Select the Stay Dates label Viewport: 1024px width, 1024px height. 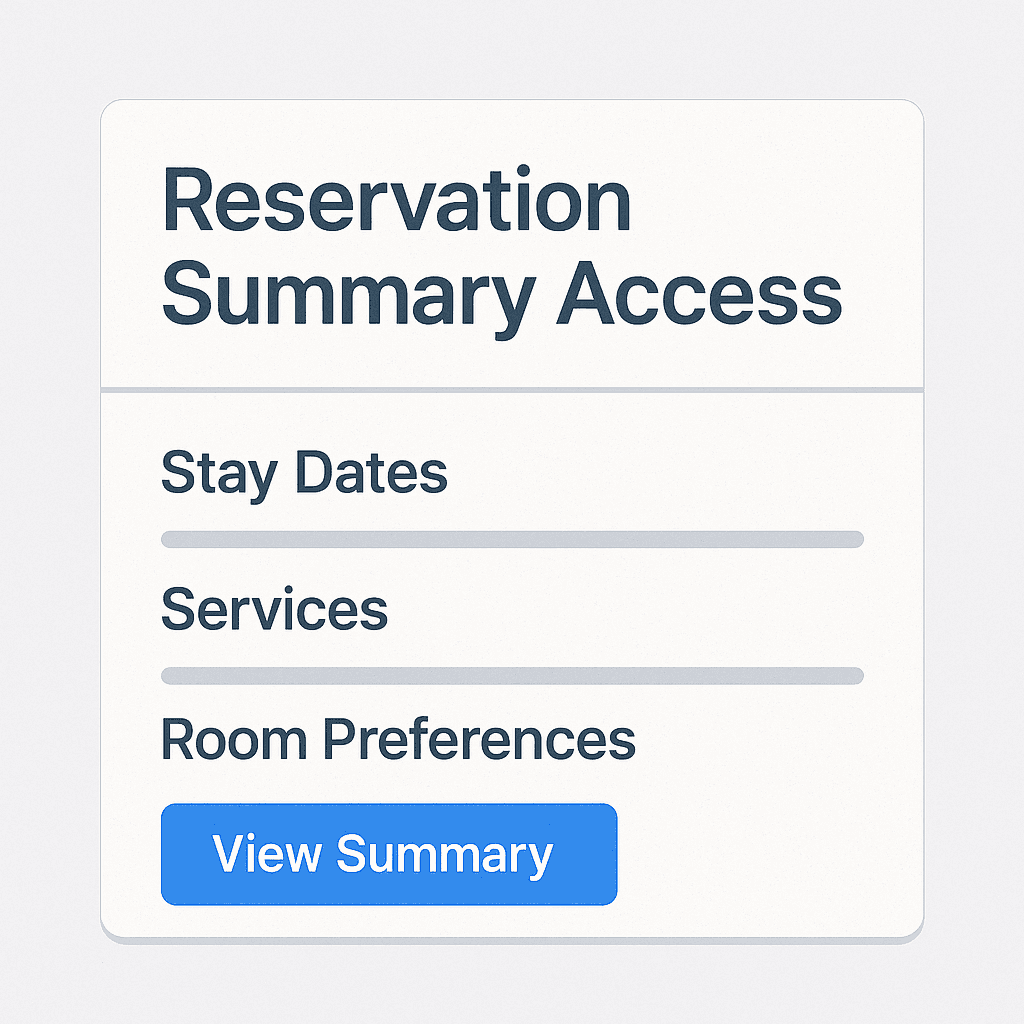tap(304, 473)
